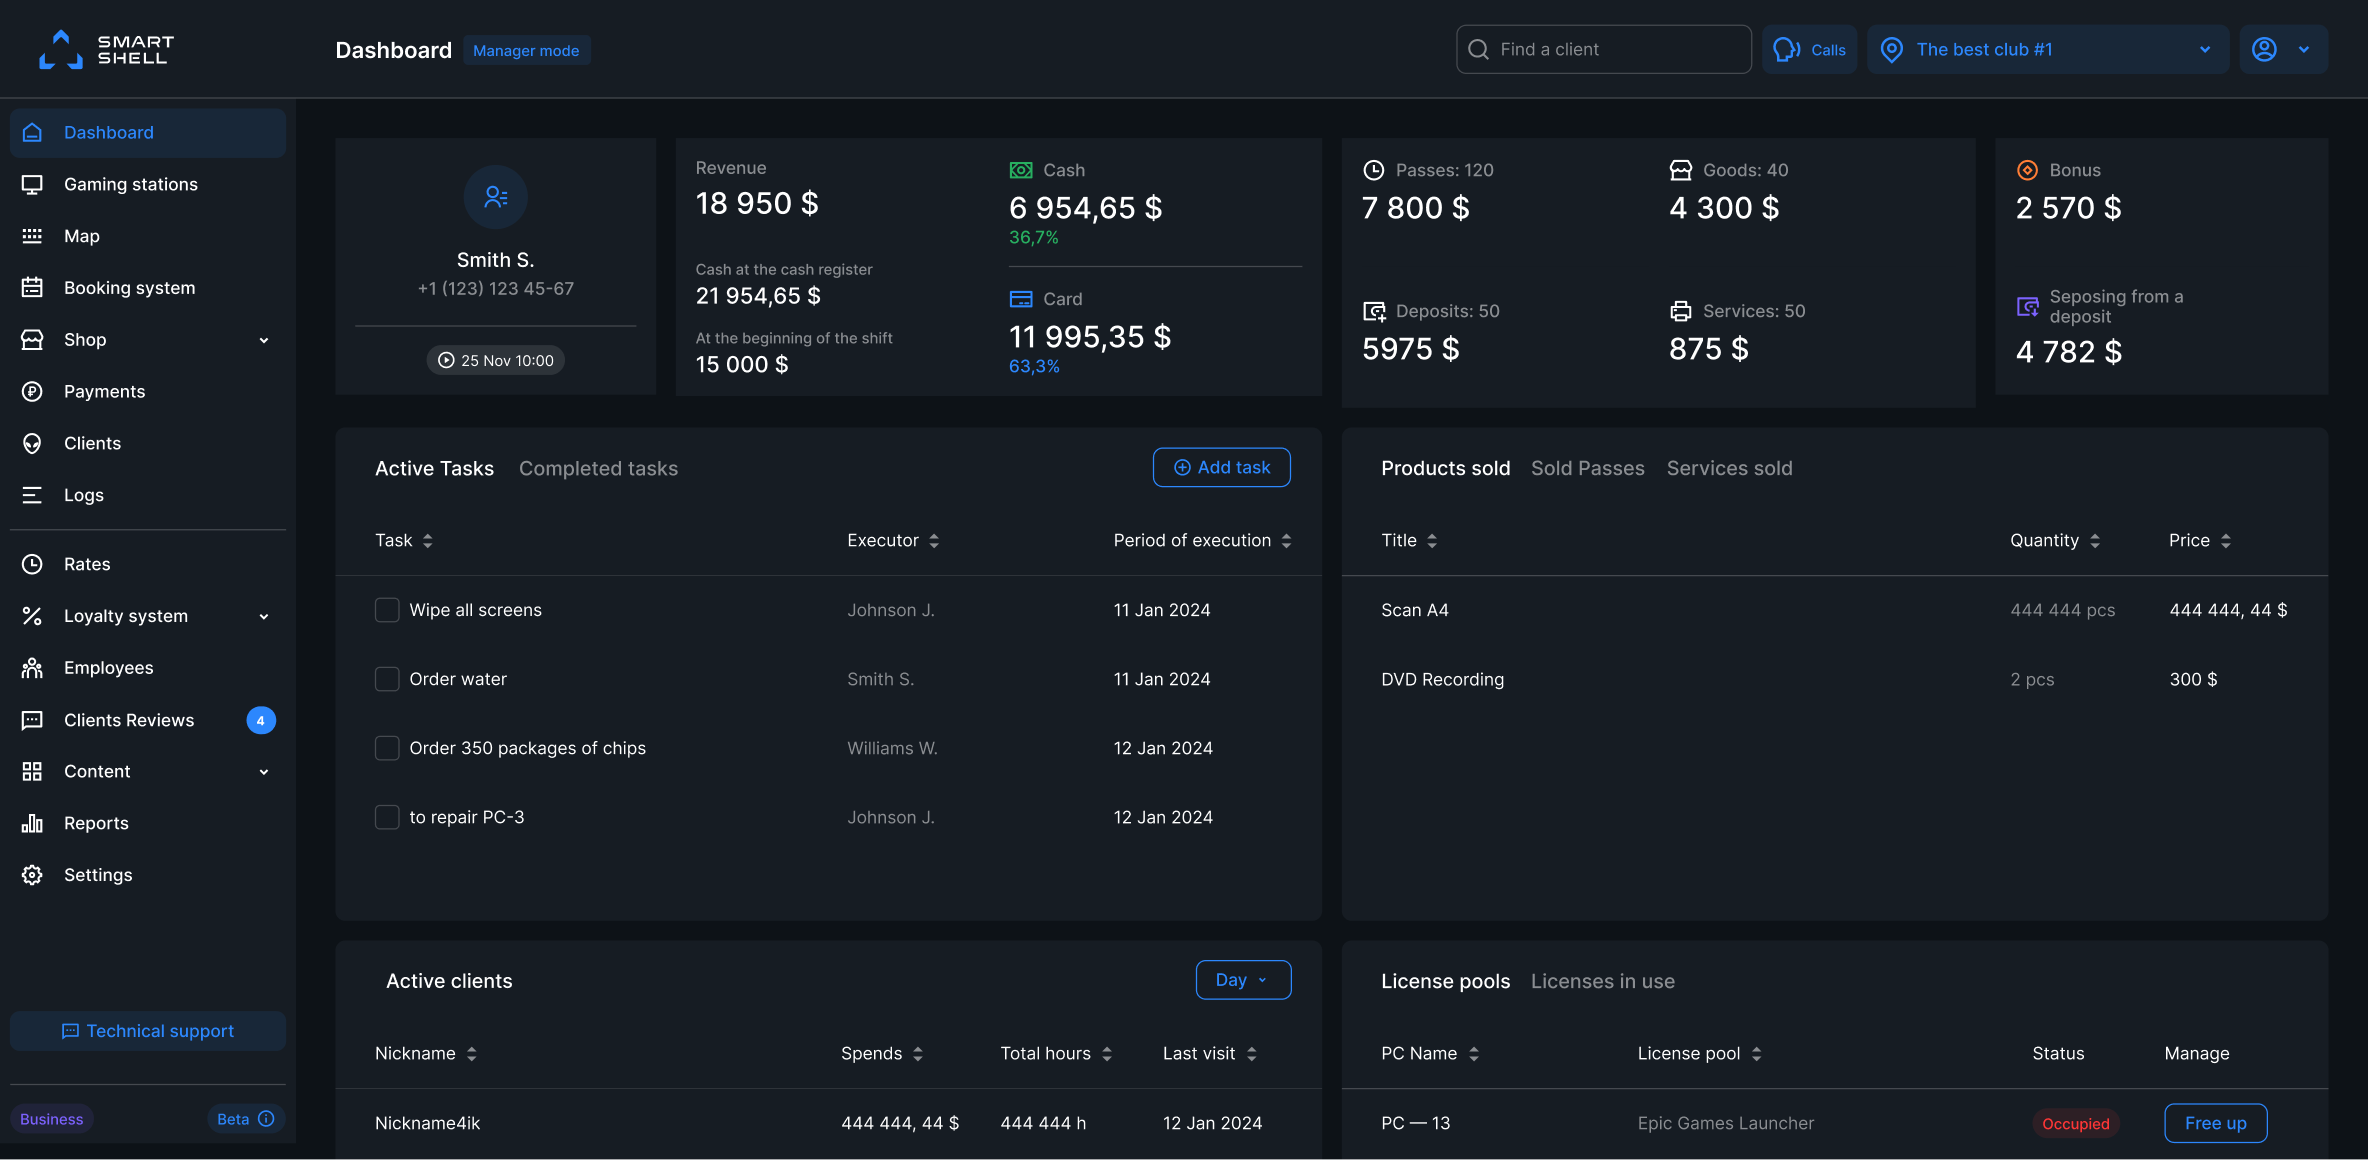Click the Clients Reviews icon
2368x1160 pixels.
pyautogui.click(x=33, y=720)
